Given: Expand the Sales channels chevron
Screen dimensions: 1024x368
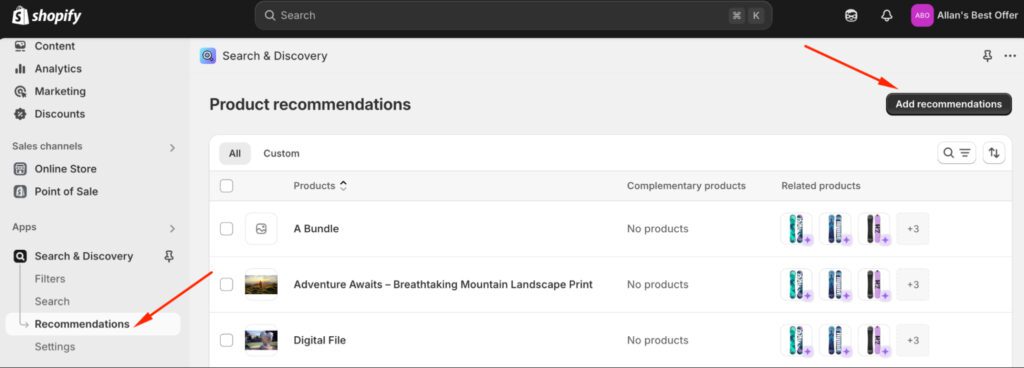Looking at the screenshot, I should click(x=172, y=147).
